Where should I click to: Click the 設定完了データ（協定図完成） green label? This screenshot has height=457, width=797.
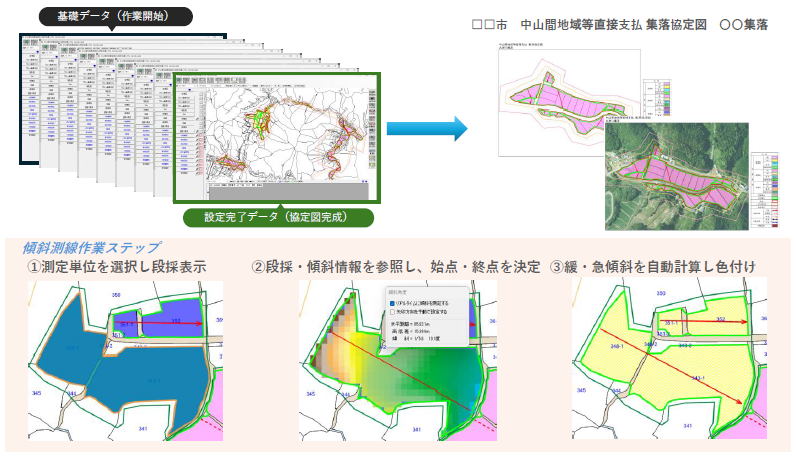pyautogui.click(x=277, y=216)
